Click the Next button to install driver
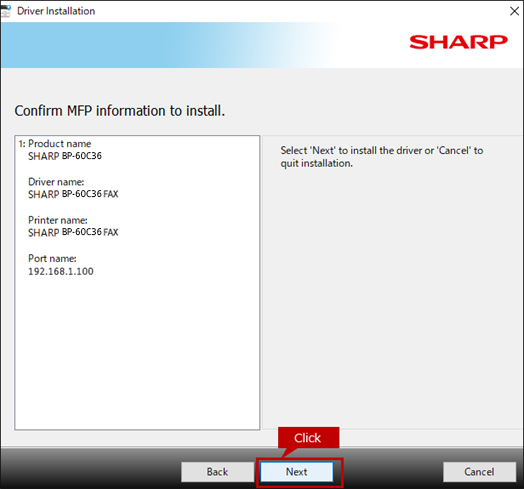524x489 pixels. click(296, 472)
